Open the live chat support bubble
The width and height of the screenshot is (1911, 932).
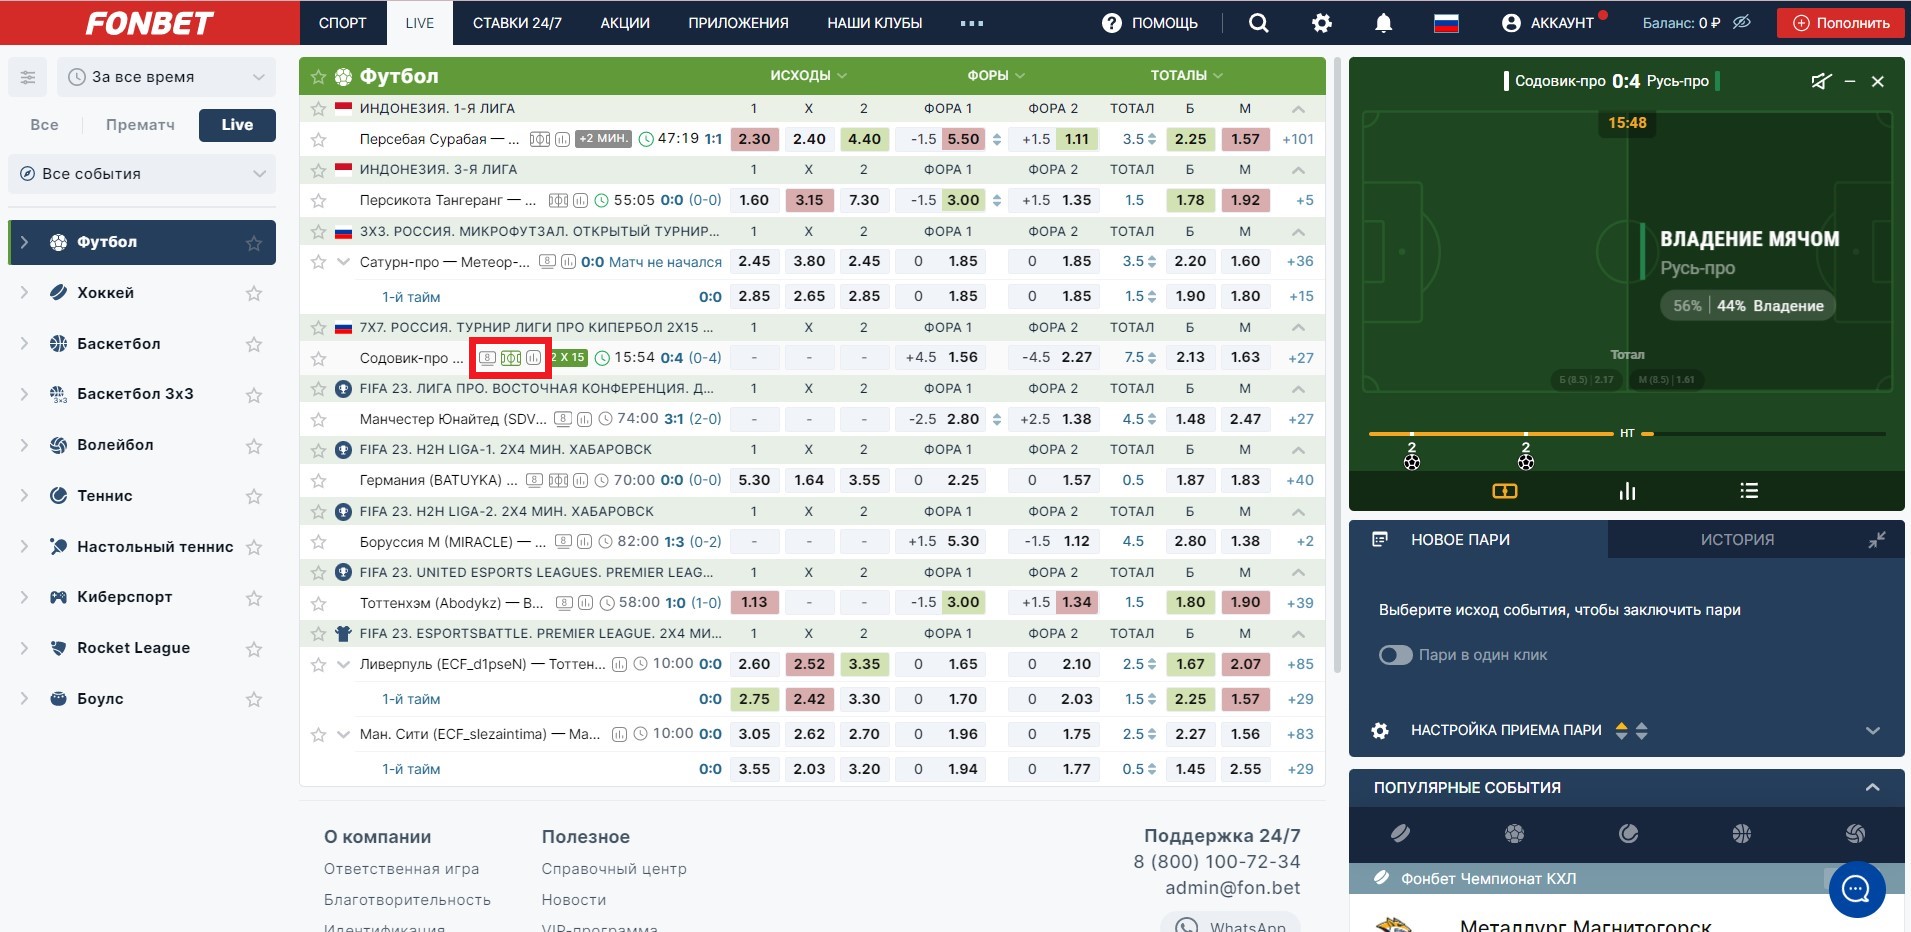coord(1857,889)
